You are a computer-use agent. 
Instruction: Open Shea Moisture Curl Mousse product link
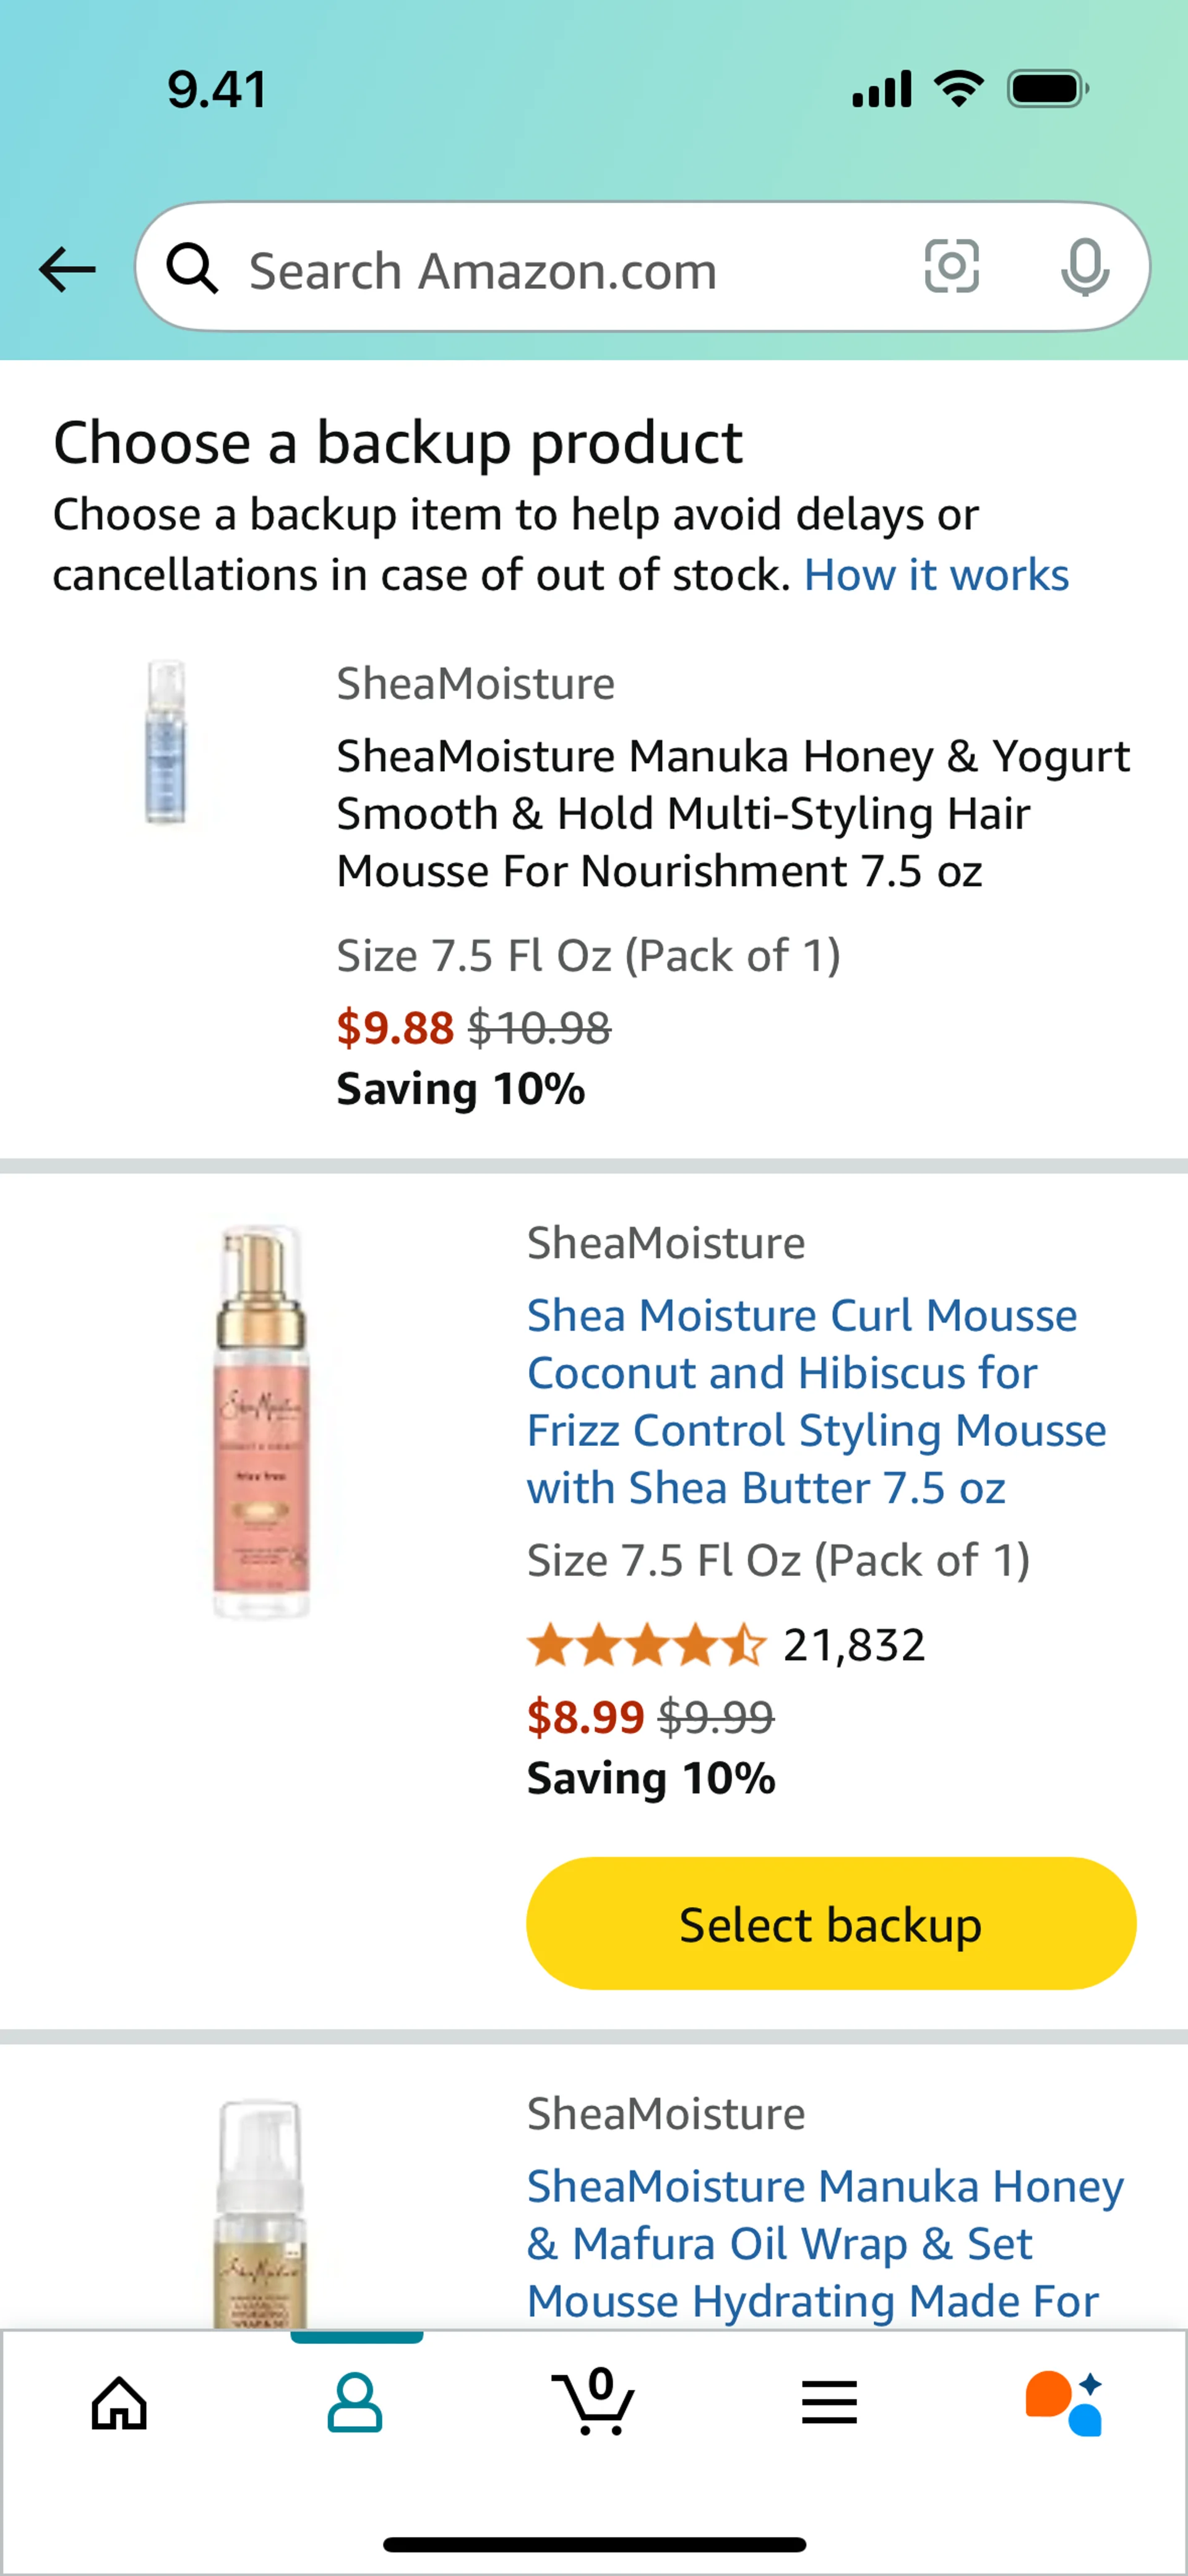click(816, 1401)
